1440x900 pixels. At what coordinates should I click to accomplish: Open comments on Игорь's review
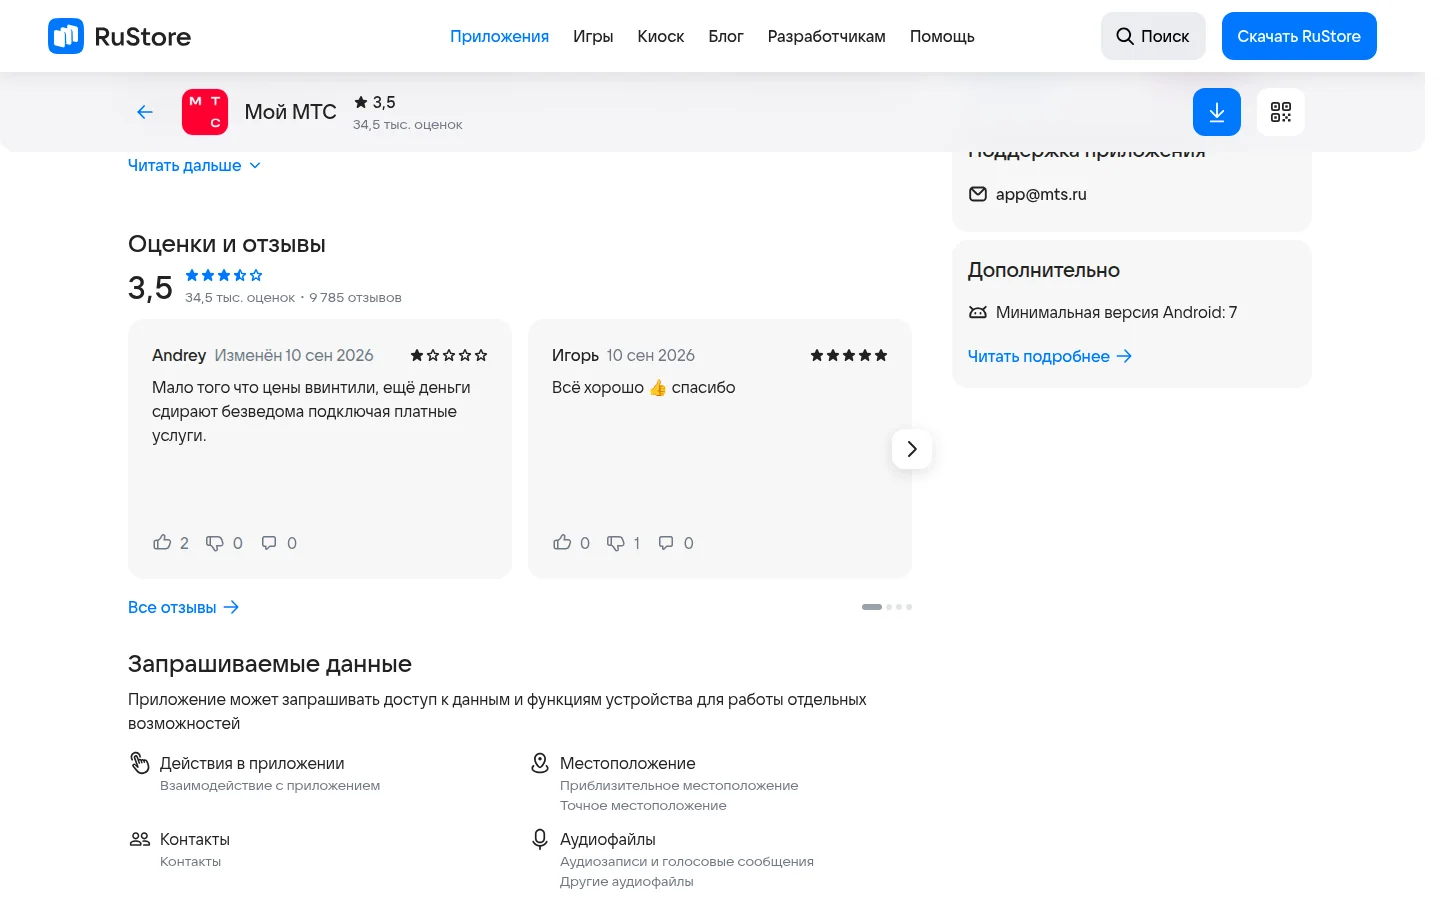pos(666,543)
